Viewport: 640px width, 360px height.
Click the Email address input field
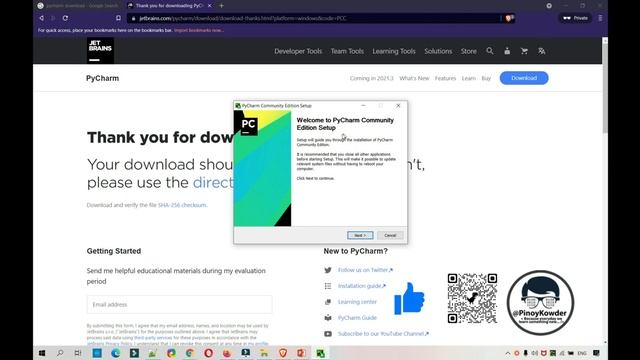click(179, 304)
